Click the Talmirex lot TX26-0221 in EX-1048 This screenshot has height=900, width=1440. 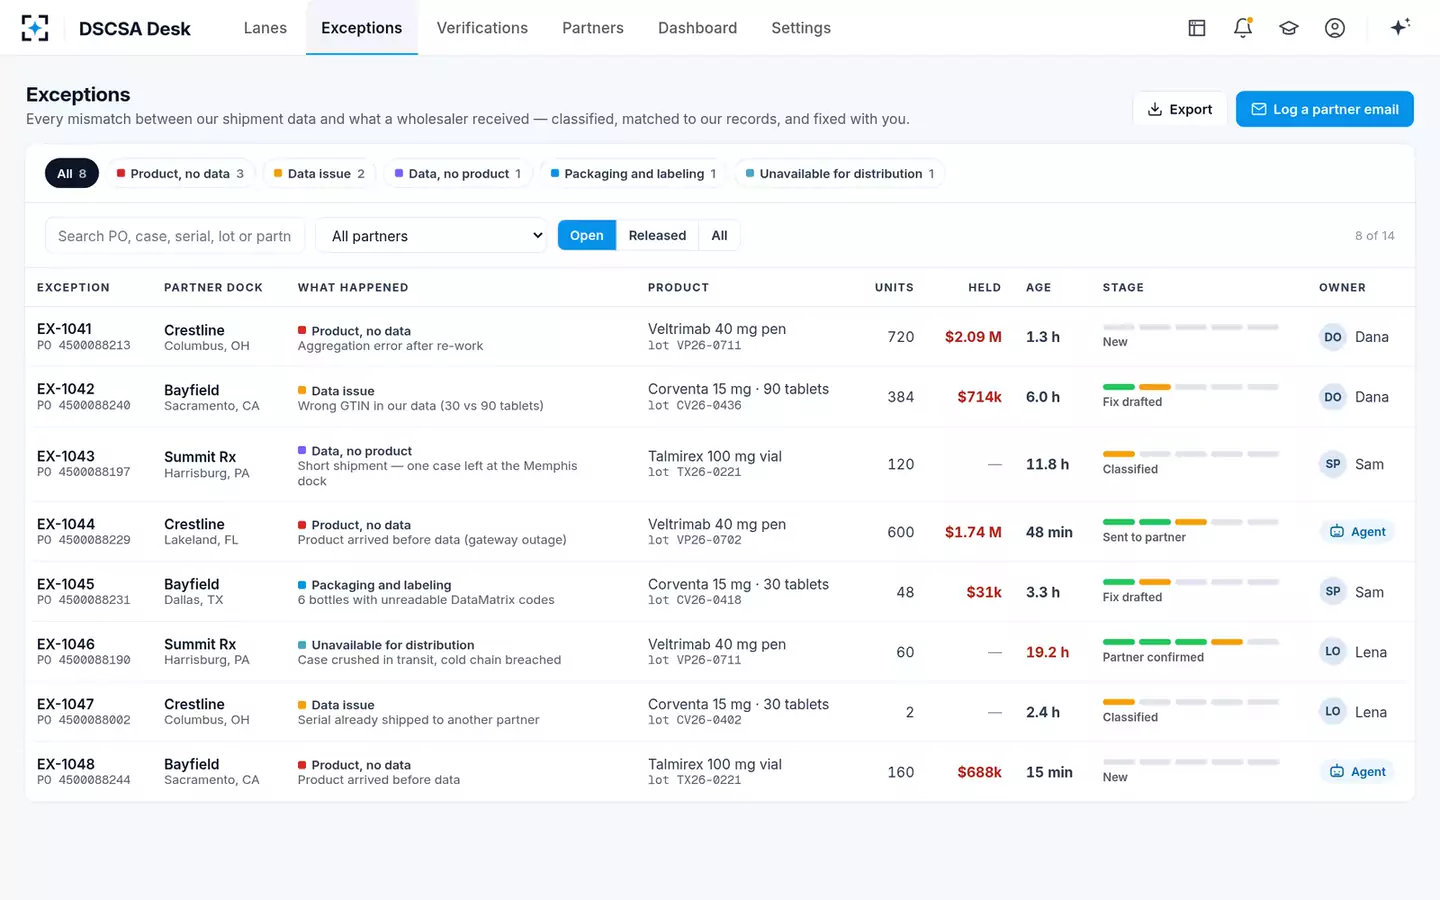pos(695,780)
